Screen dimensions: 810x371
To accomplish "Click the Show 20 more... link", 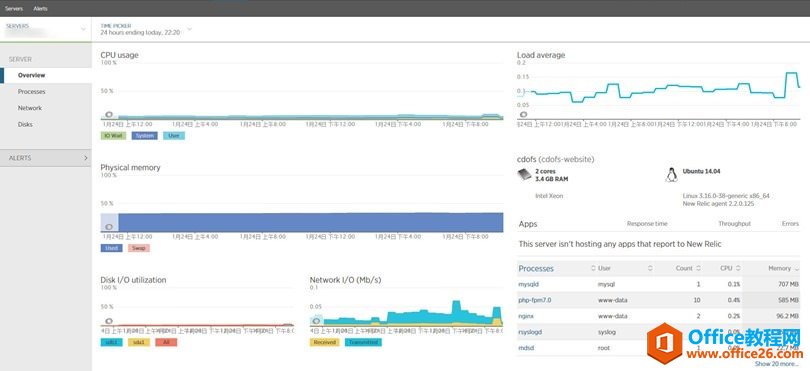I will [x=777, y=364].
